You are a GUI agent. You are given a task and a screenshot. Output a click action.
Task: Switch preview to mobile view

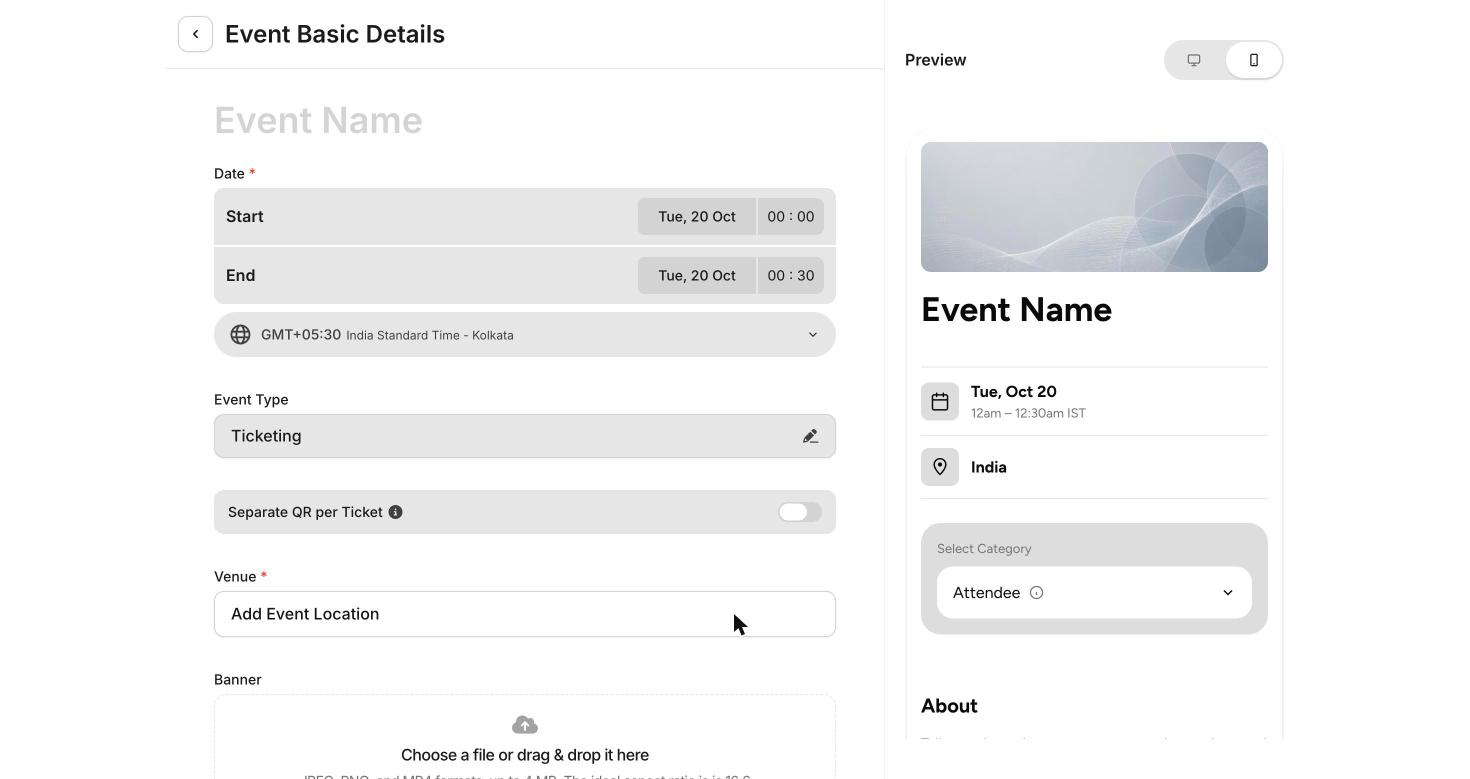1254,60
